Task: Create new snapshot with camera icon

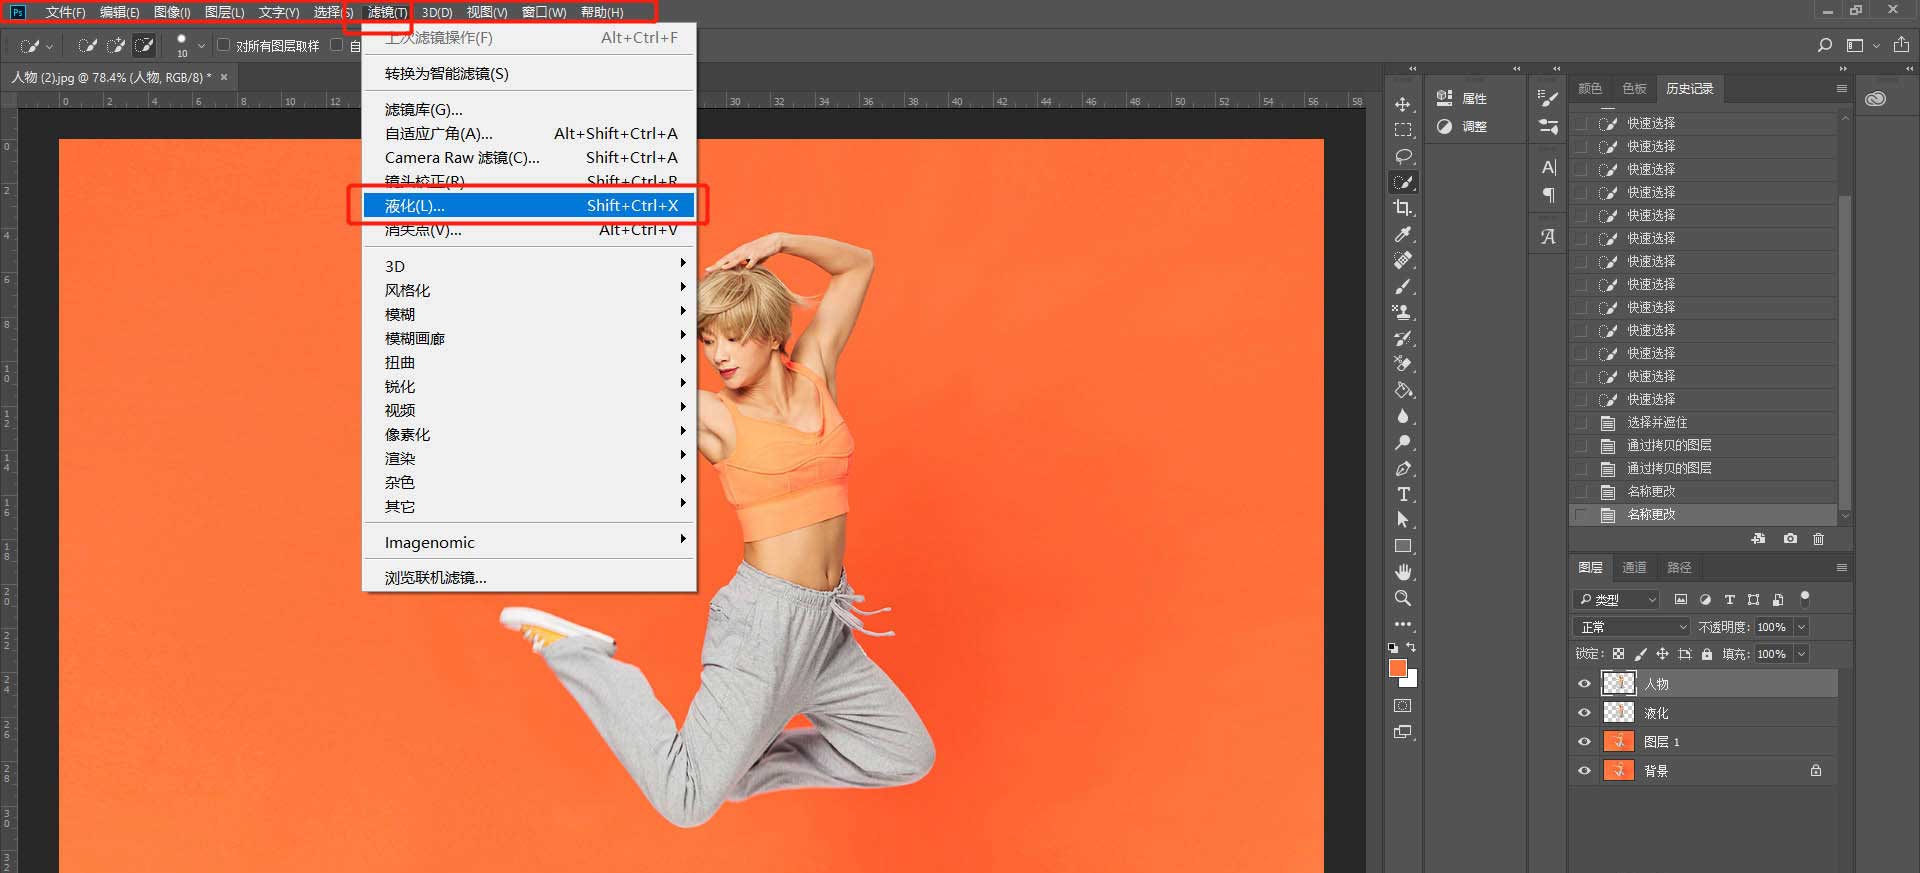Action: click(x=1790, y=539)
